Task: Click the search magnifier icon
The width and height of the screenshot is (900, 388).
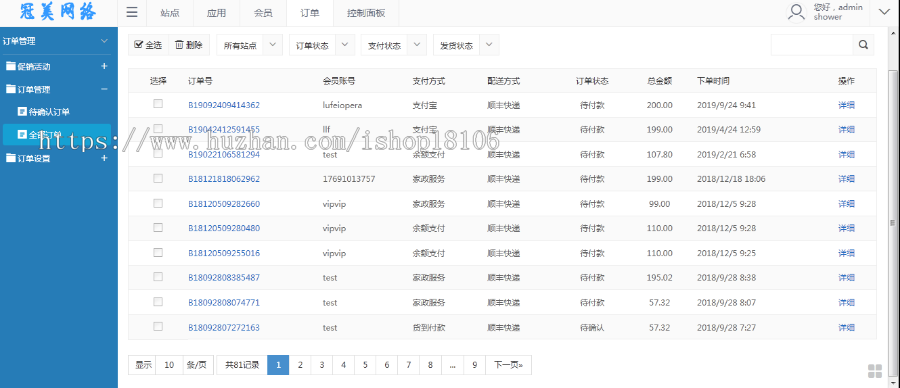Action: pos(863,45)
